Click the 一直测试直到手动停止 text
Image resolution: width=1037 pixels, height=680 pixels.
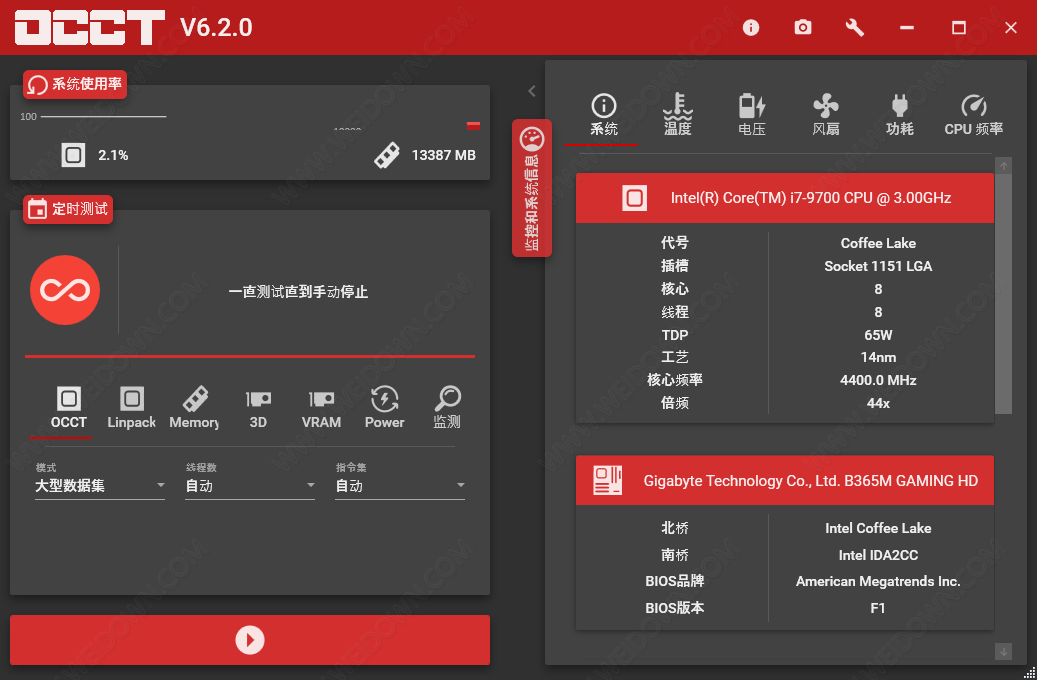click(x=298, y=292)
